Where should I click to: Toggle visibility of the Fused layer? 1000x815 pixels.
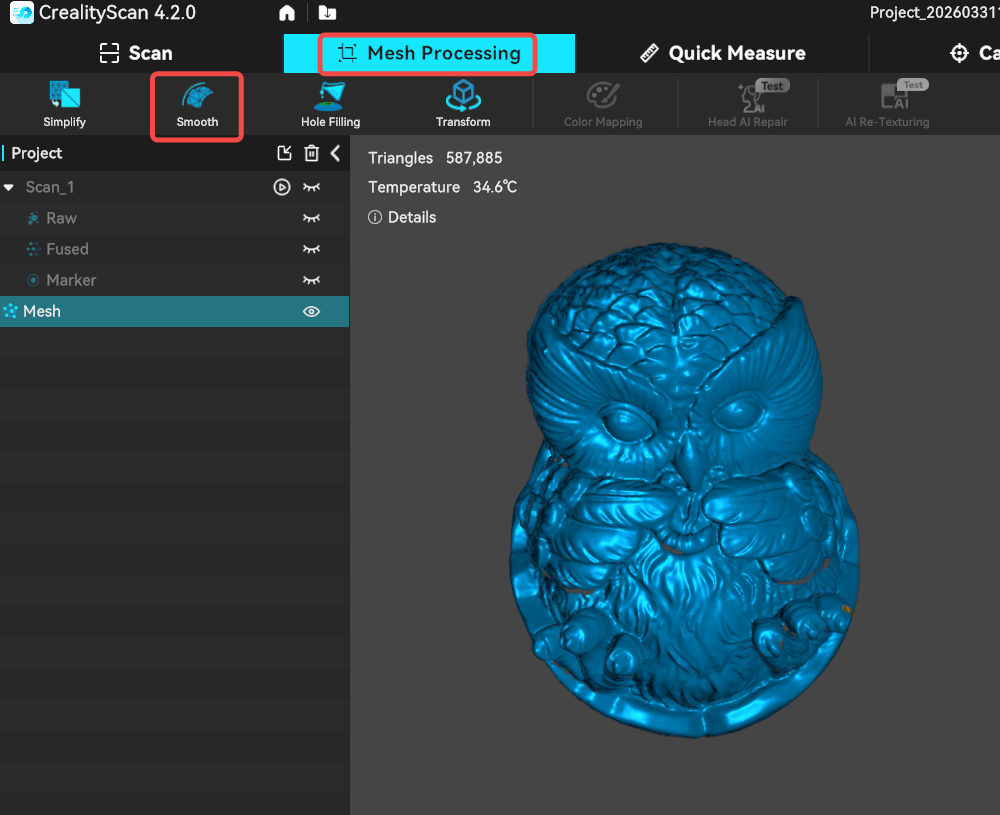tap(312, 249)
